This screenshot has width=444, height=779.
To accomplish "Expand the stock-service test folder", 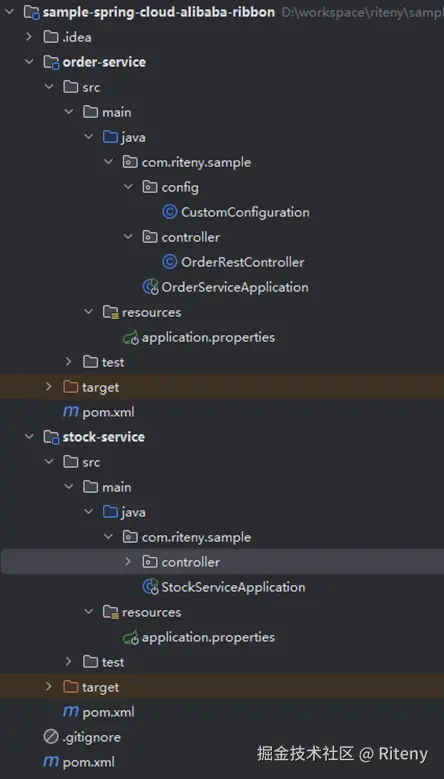I will click(68, 661).
